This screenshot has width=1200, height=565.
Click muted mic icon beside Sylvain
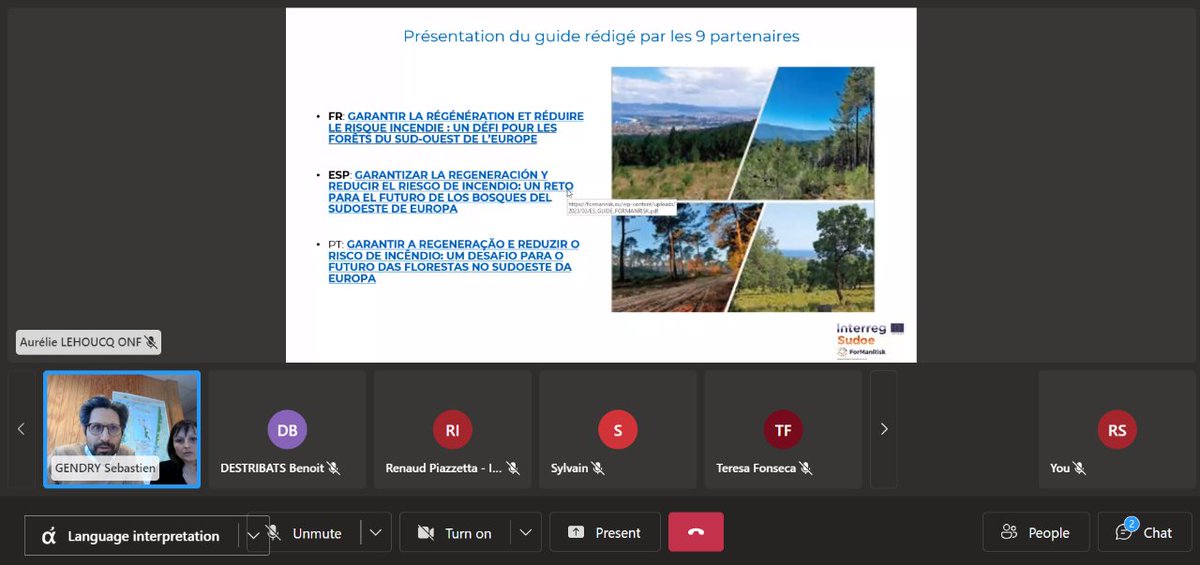click(x=598, y=468)
